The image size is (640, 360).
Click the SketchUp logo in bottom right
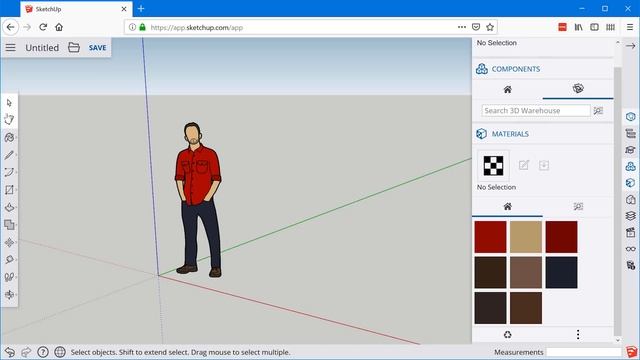click(x=632, y=352)
